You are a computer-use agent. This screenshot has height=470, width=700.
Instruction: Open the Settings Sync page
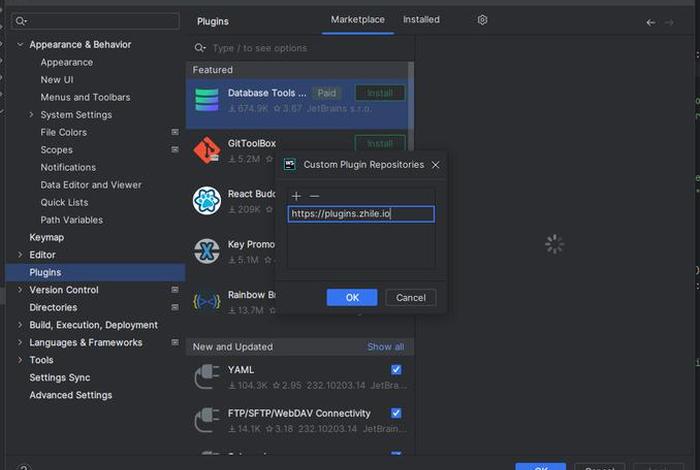(59, 377)
